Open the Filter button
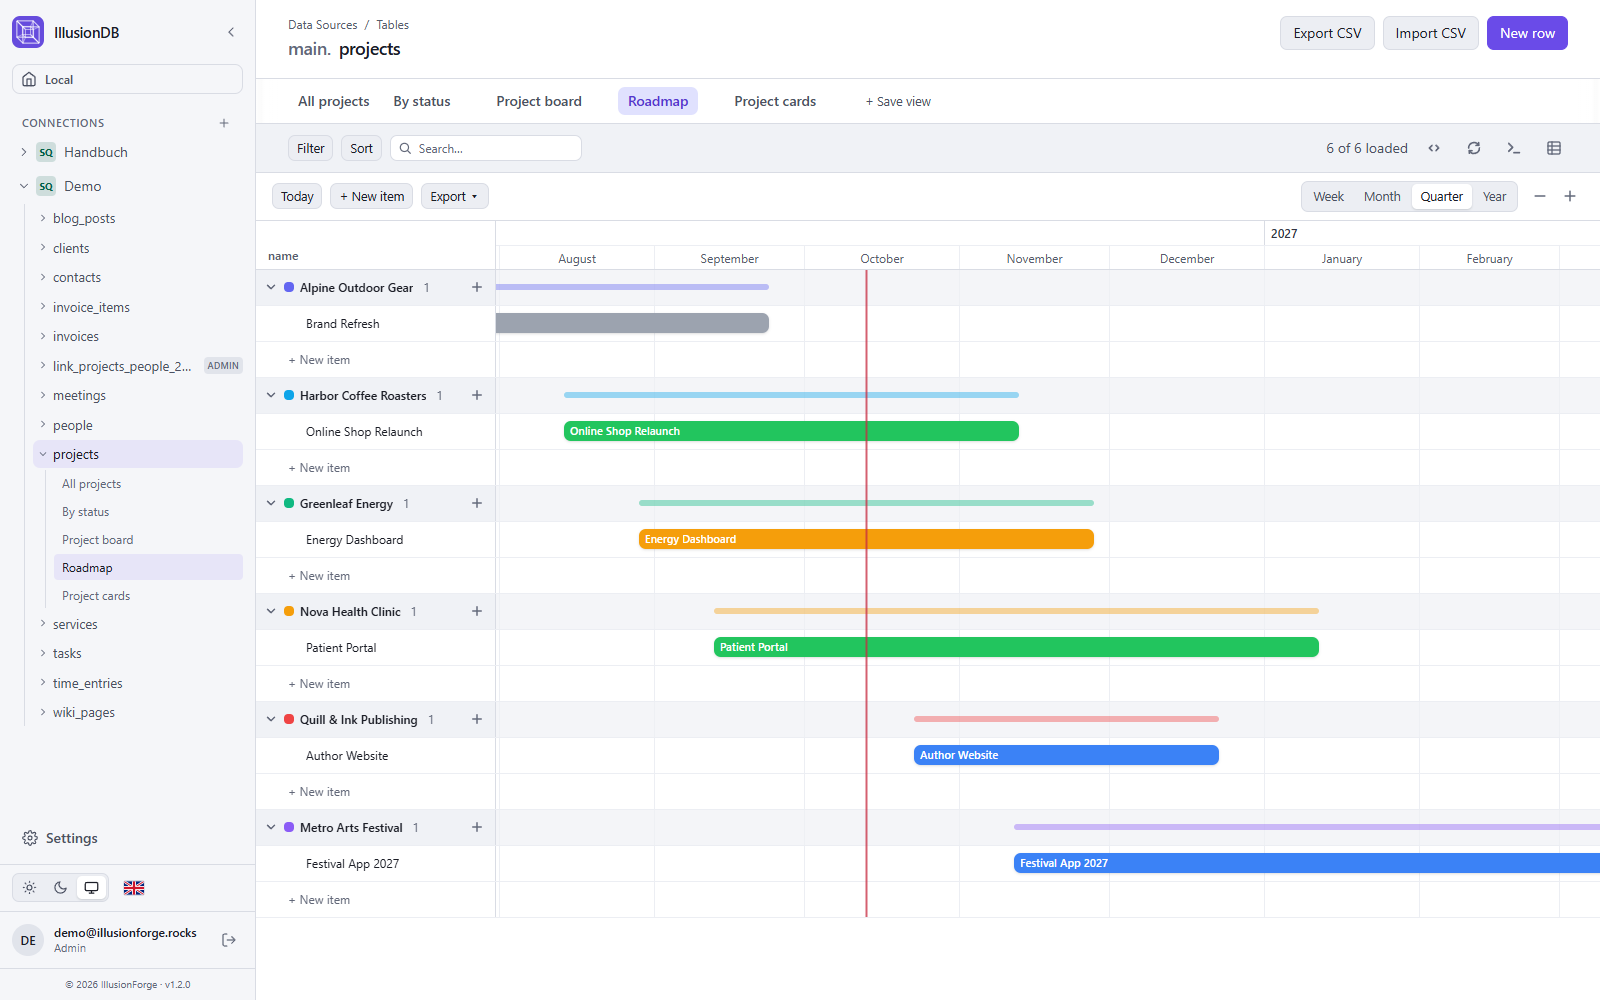 pyautogui.click(x=310, y=148)
